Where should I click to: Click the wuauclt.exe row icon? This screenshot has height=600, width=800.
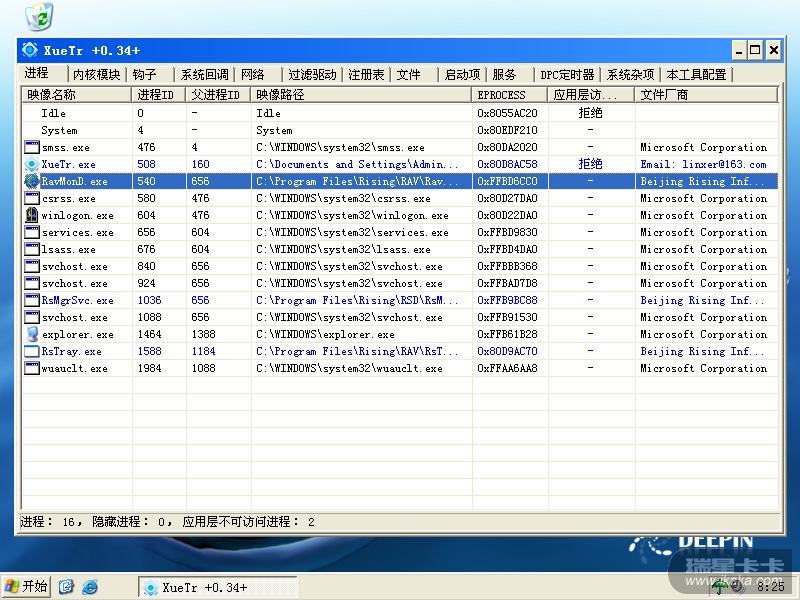pos(32,368)
